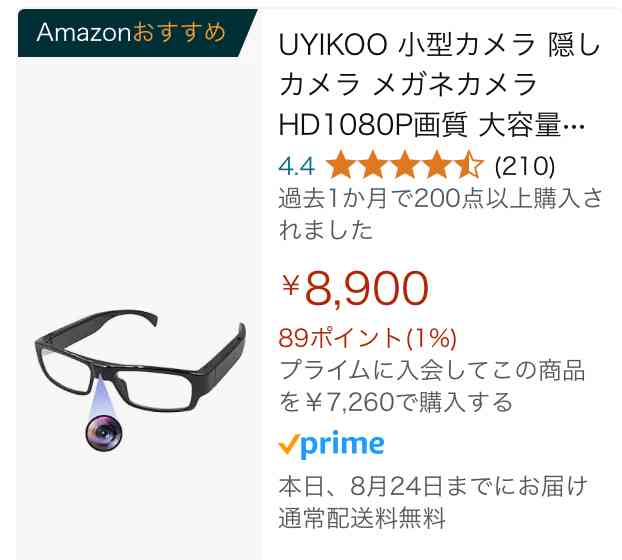Open the glasses camera product image

pos(140,380)
